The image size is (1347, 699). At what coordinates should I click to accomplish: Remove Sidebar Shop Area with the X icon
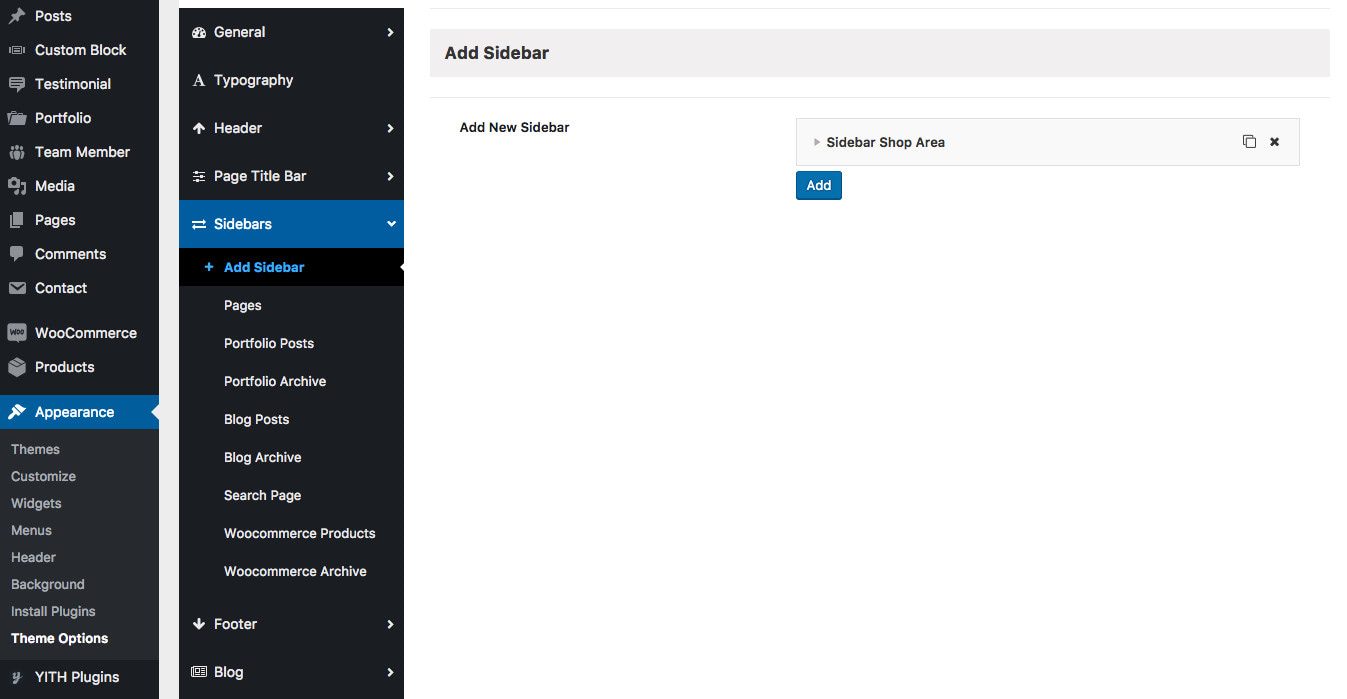click(x=1274, y=142)
